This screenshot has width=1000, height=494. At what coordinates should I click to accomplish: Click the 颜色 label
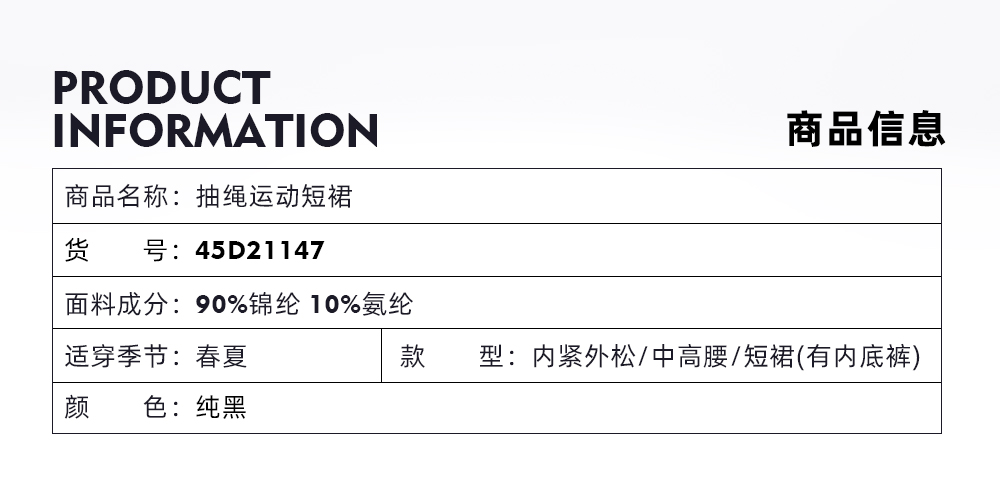coord(116,408)
